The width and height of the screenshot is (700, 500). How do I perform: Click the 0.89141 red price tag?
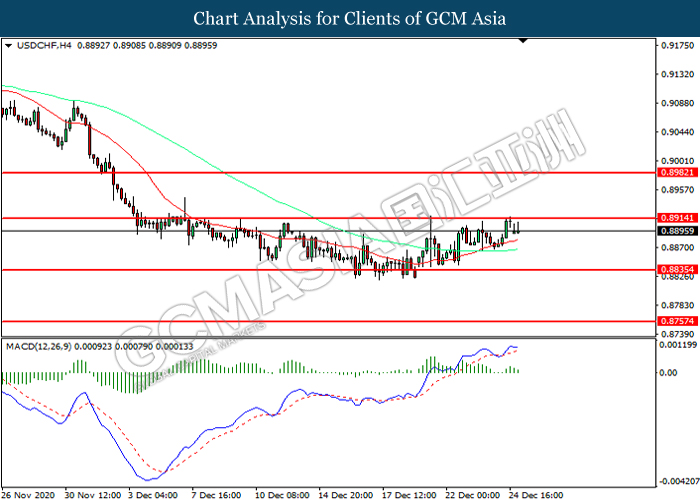[676, 217]
